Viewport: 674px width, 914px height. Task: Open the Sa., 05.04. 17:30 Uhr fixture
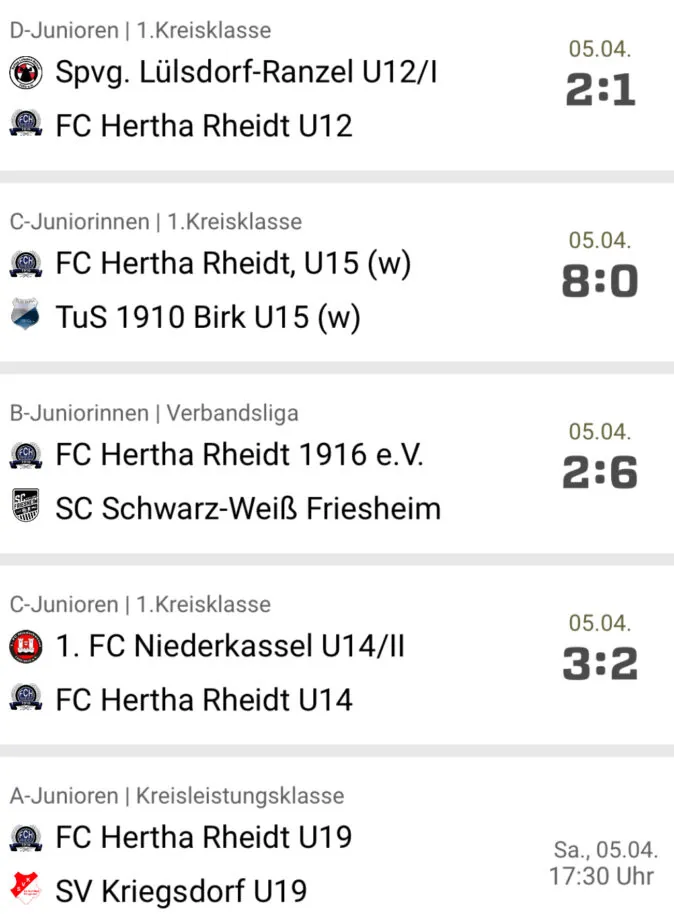point(603,863)
